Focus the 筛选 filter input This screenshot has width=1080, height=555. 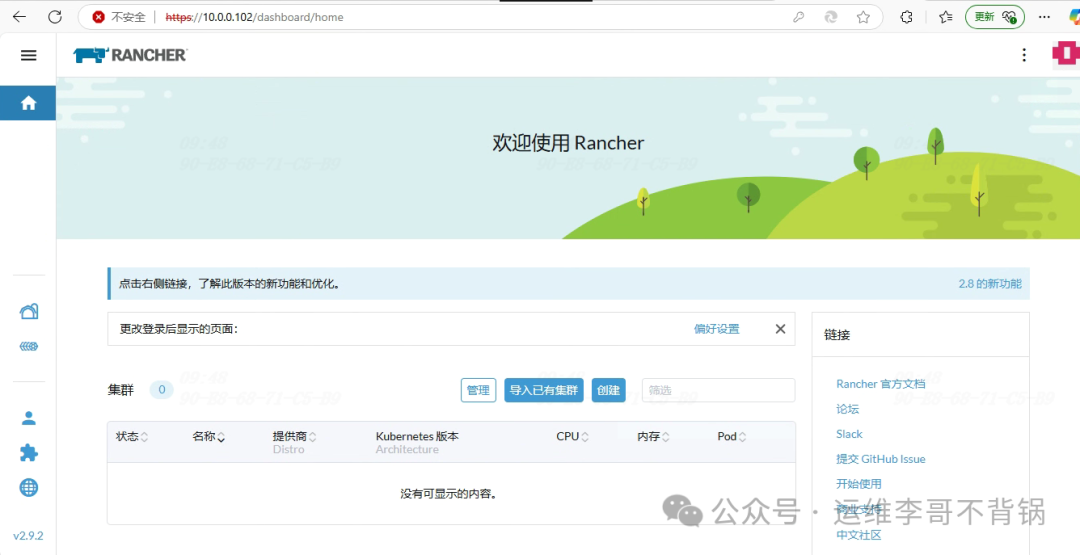pos(718,390)
